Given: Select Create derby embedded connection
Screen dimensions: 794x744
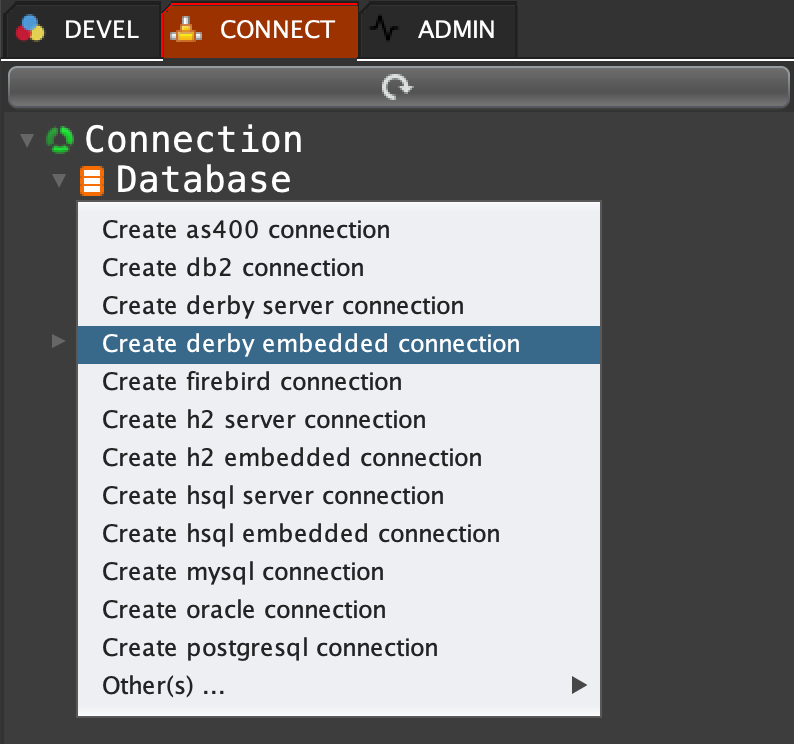Looking at the screenshot, I should click(x=311, y=344).
